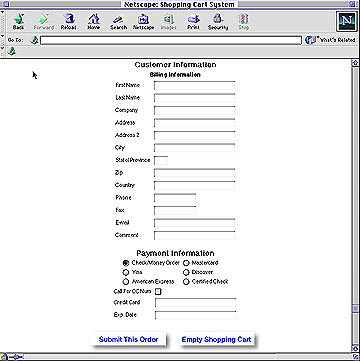Focus the Fax field

point(175,210)
